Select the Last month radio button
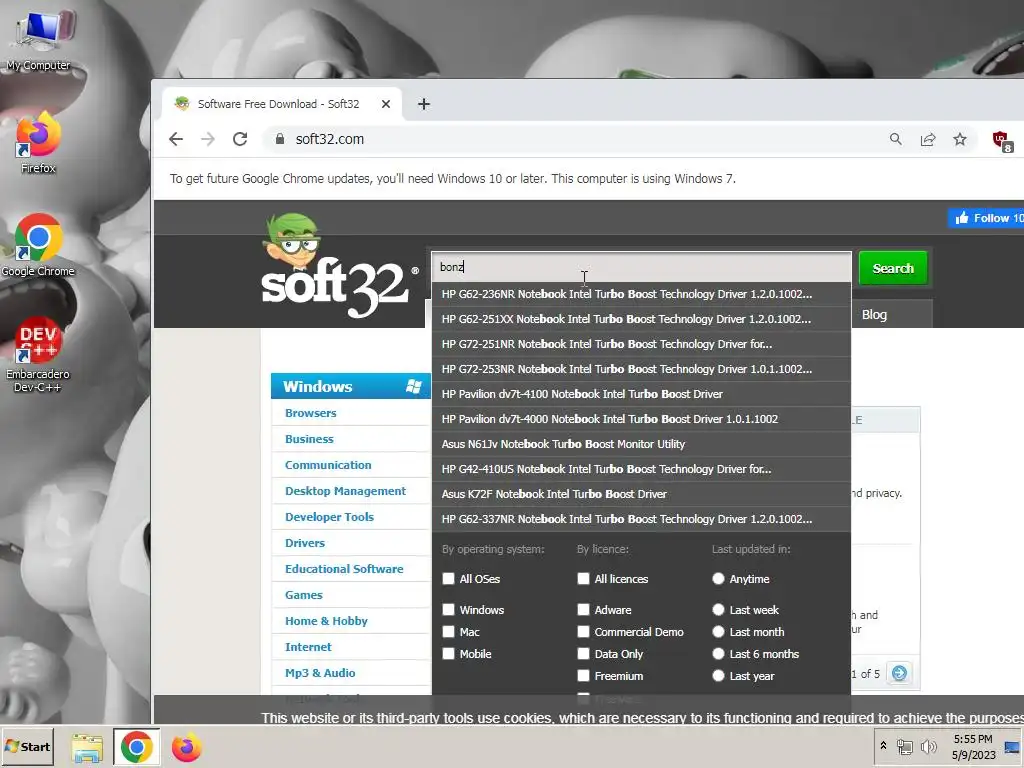The image size is (1024, 768). point(718,632)
